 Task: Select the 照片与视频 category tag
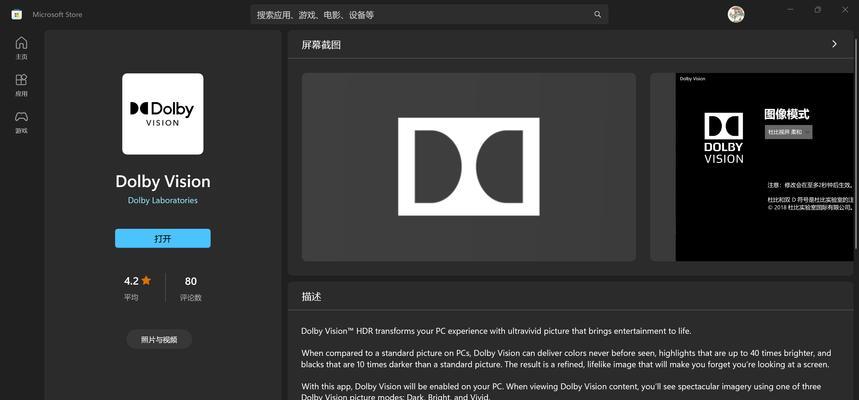159,340
